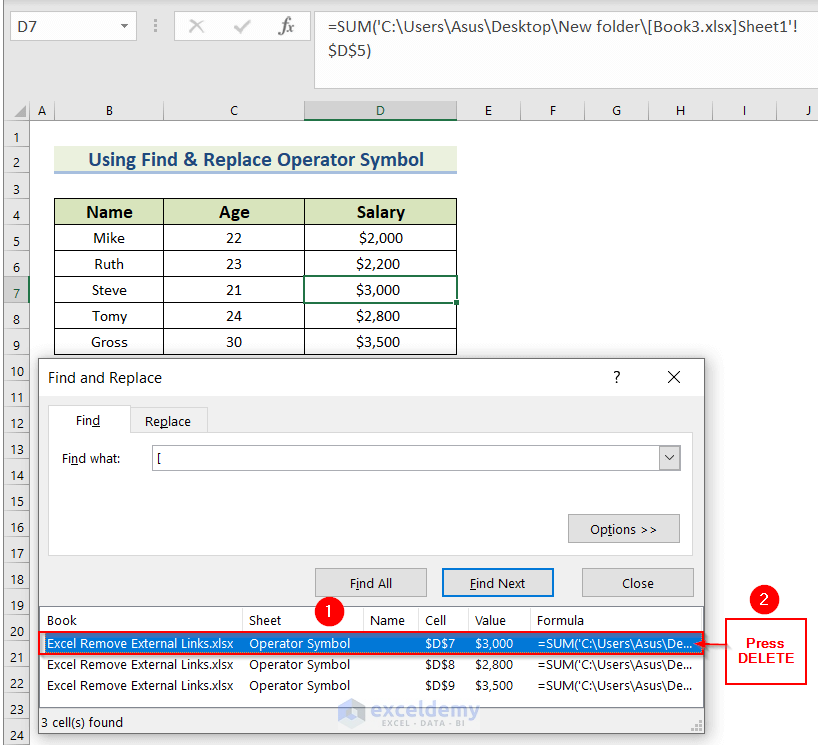Expand search options with Options >> button
This screenshot has height=745, width=818.
(623, 529)
